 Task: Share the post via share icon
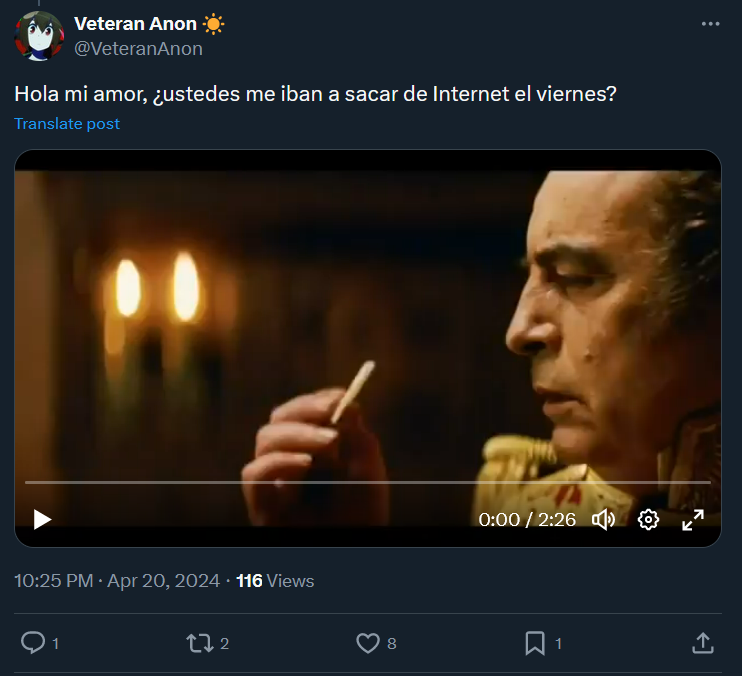tap(702, 643)
